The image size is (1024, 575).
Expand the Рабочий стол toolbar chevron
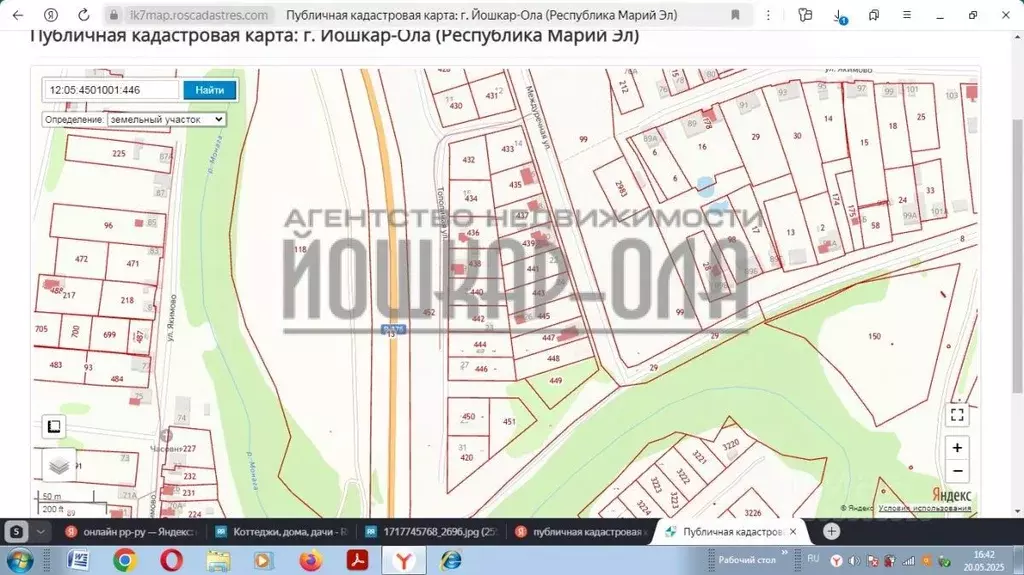(x=785, y=554)
